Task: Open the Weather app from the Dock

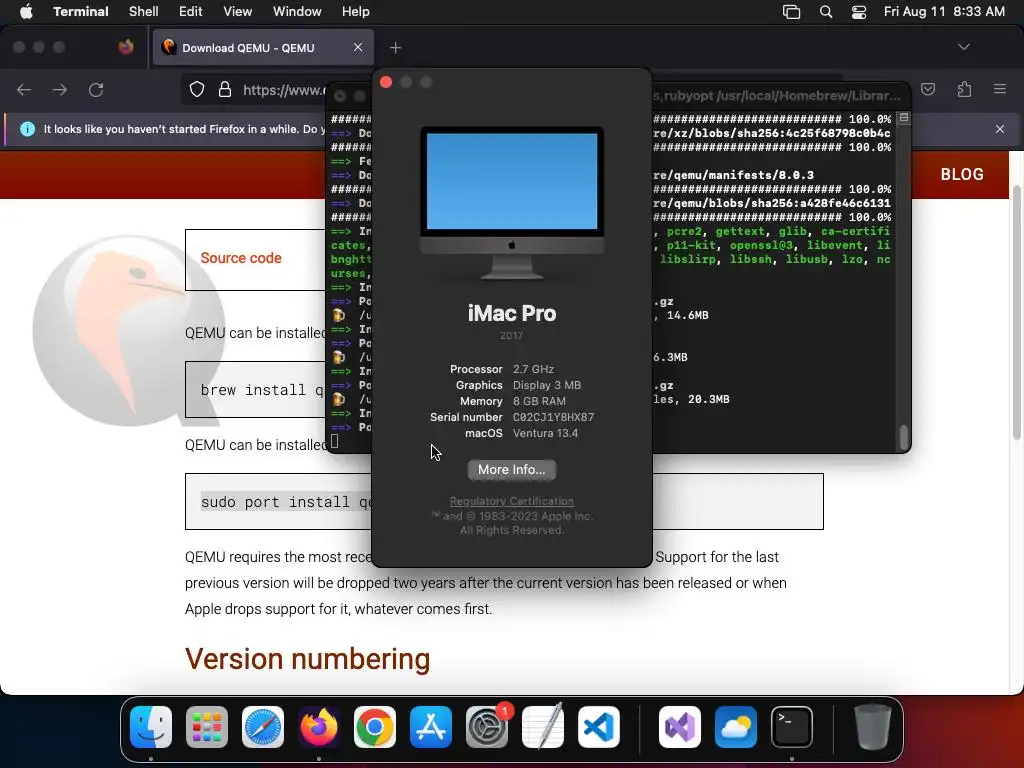Action: tap(735, 727)
